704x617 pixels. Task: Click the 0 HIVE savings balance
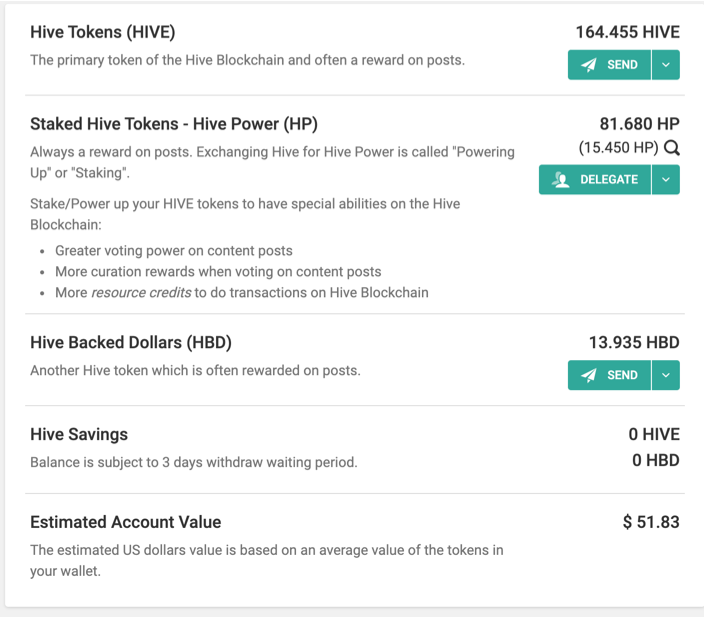point(654,434)
